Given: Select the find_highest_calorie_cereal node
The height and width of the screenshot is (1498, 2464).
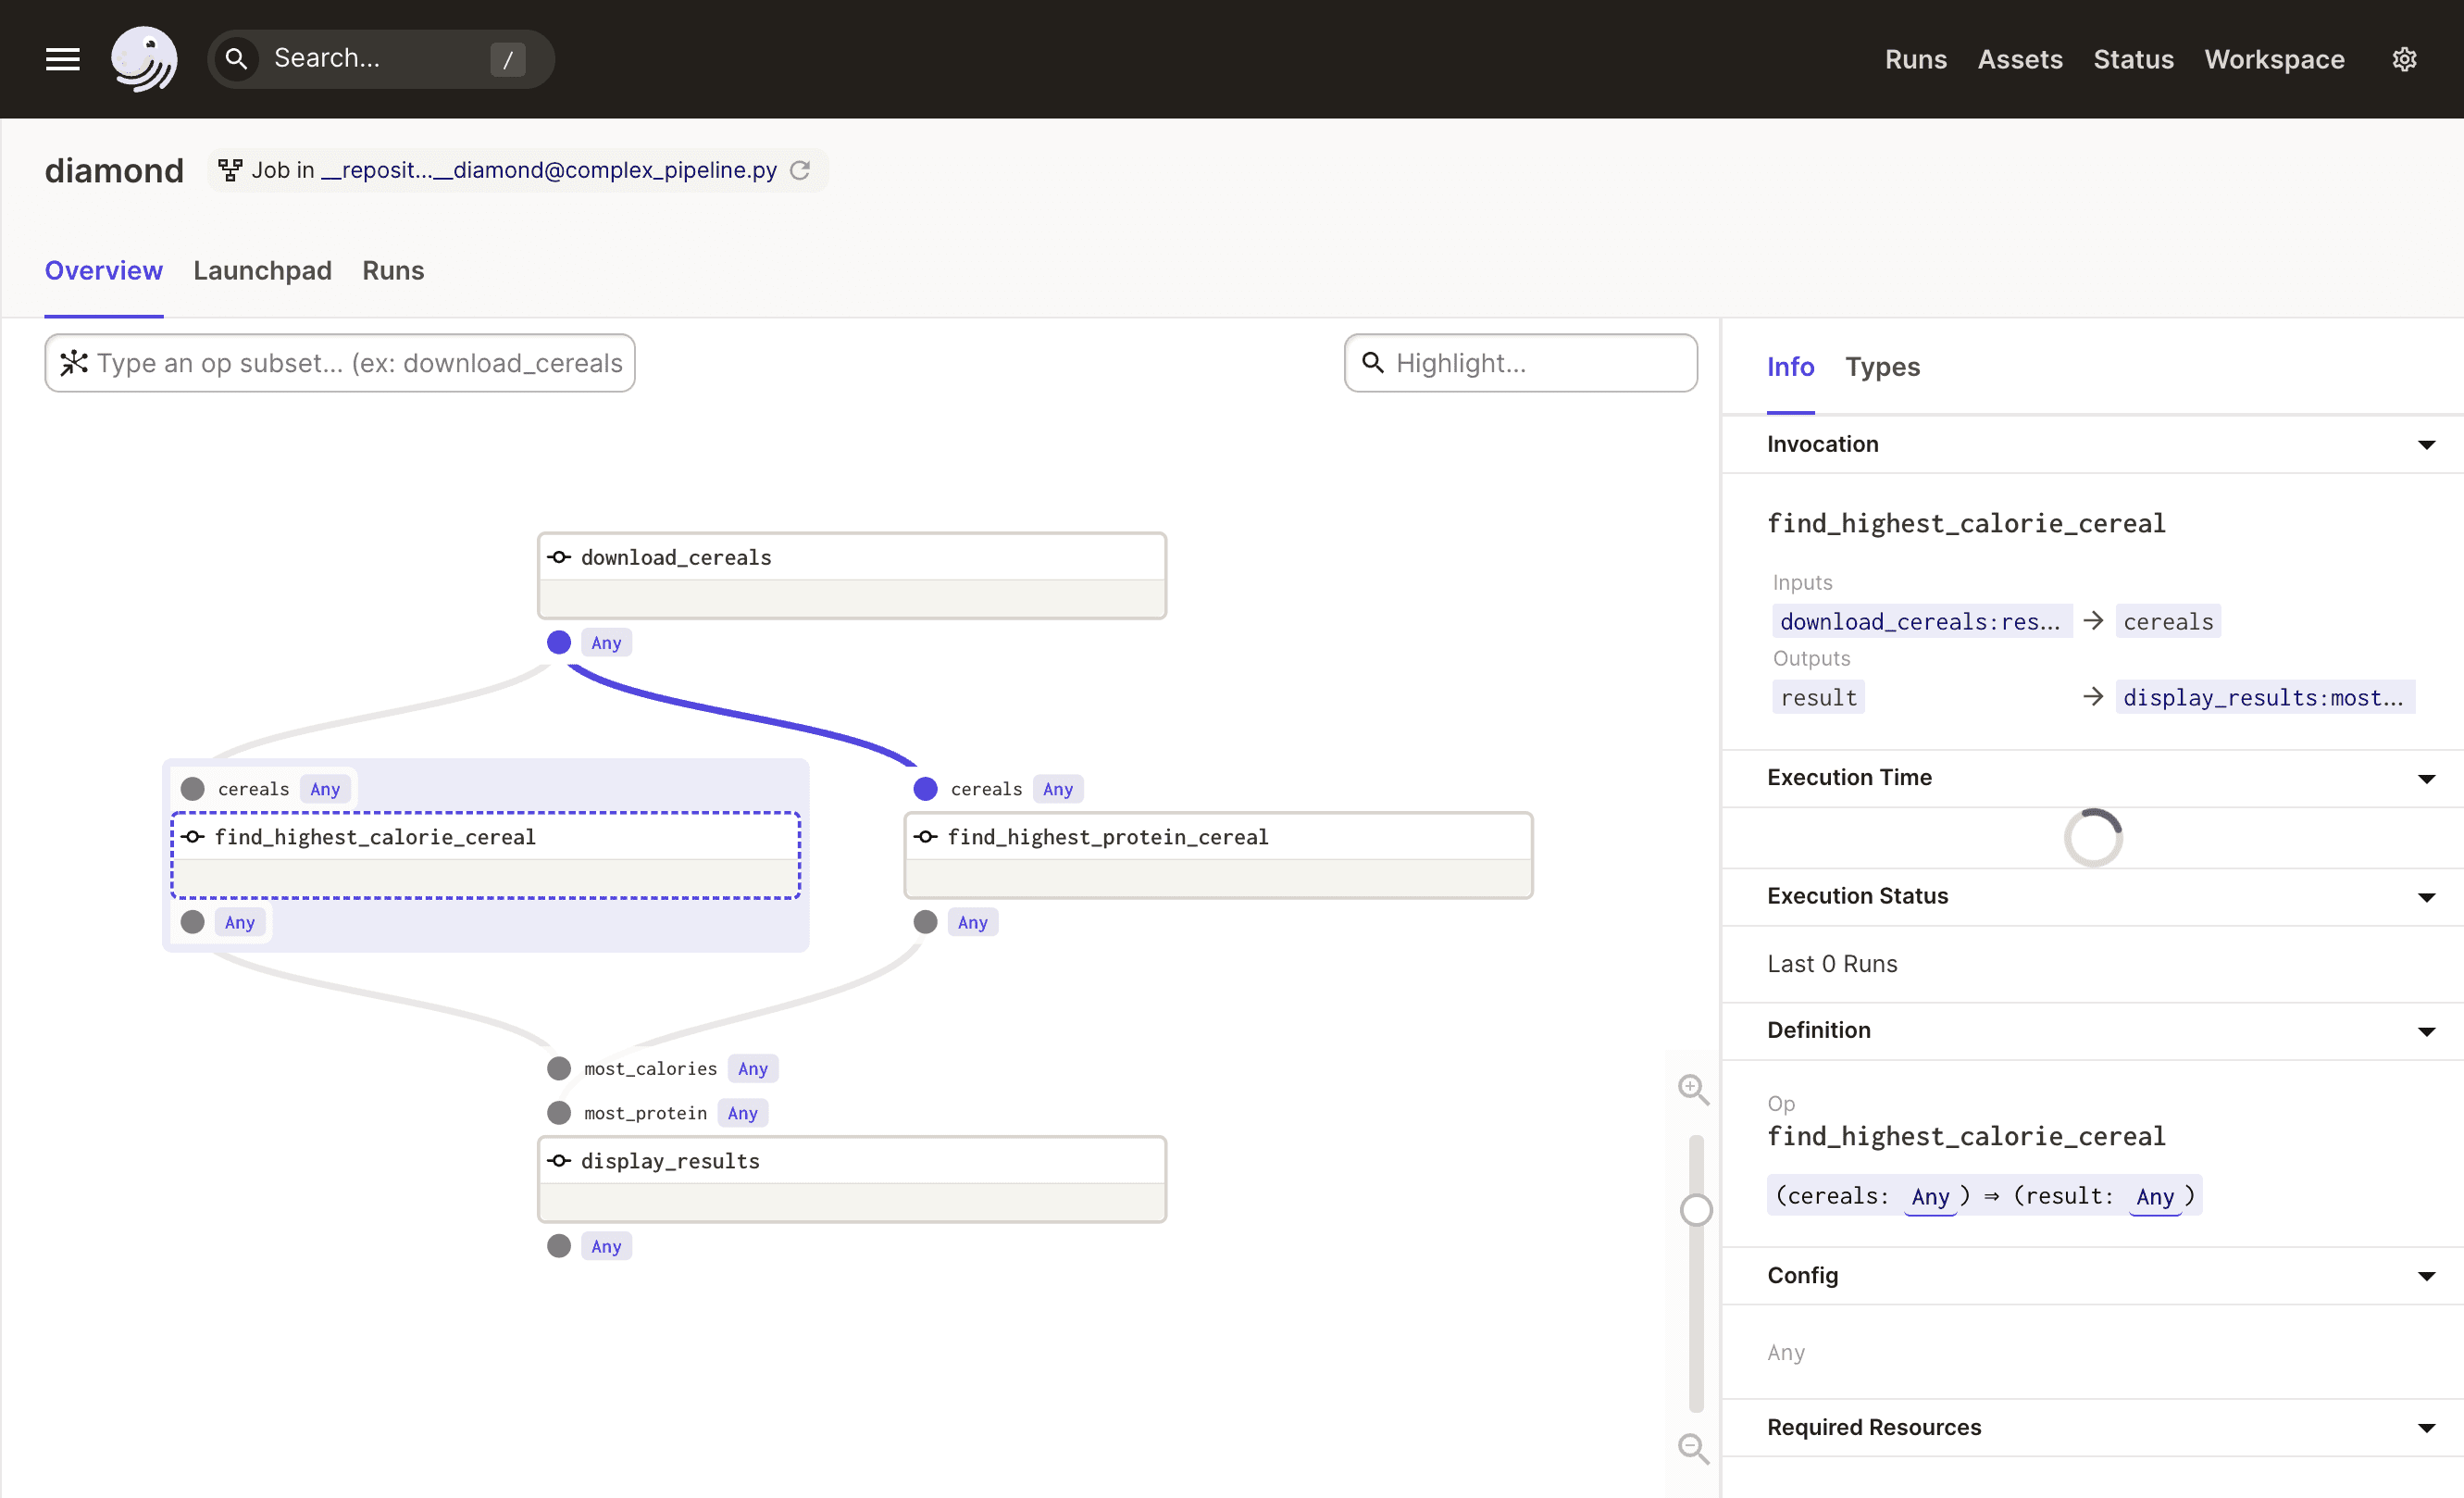Looking at the screenshot, I should tap(485, 855).
